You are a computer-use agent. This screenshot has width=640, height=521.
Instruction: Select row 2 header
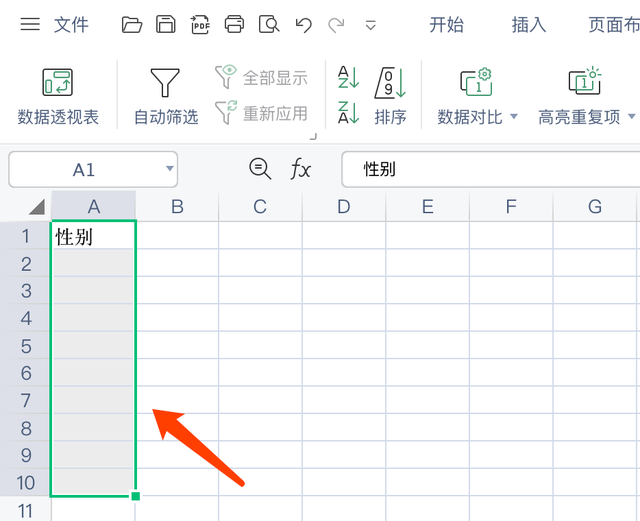[26, 263]
